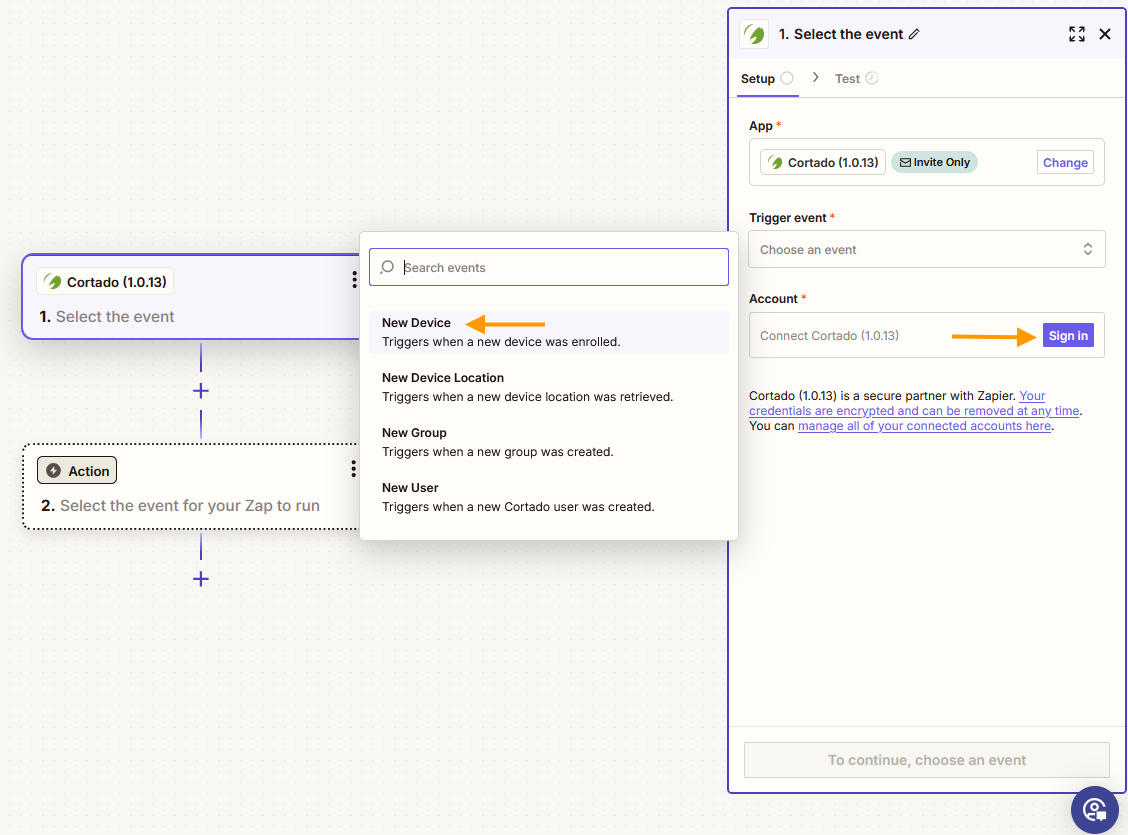Viewport: 1128px width, 835px height.
Task: Click the Trigger event dropdown arrows
Action: [1088, 249]
